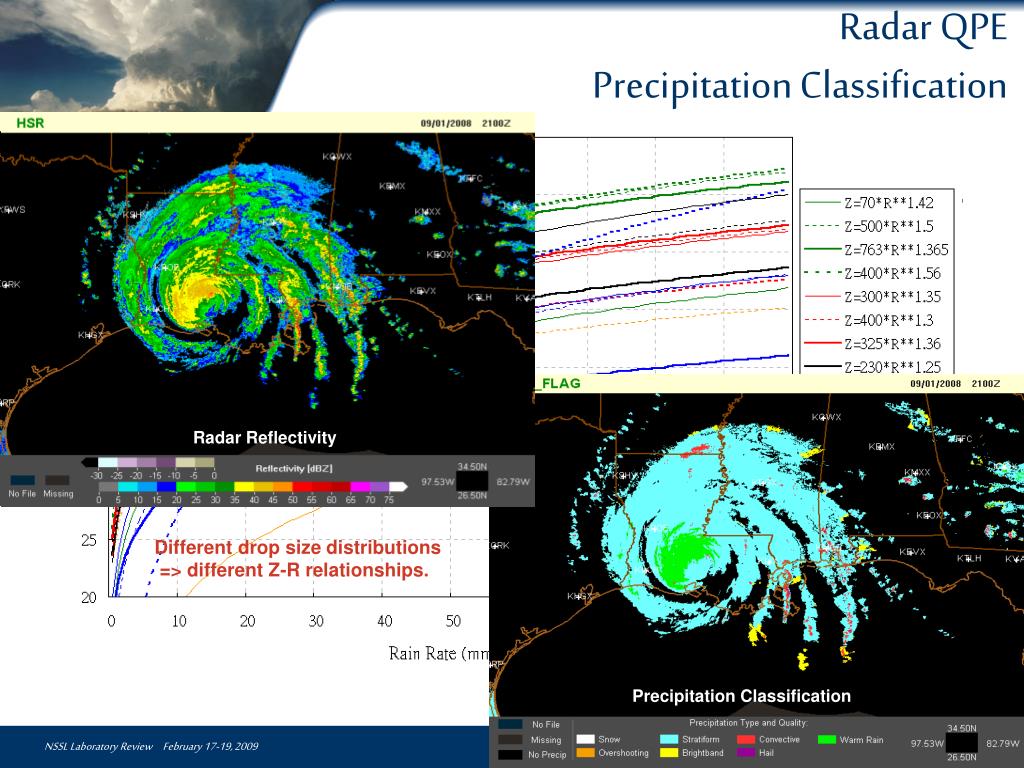Click the black extent box in the reflectivity legend
The width and height of the screenshot is (1024, 768).
(x=472, y=482)
